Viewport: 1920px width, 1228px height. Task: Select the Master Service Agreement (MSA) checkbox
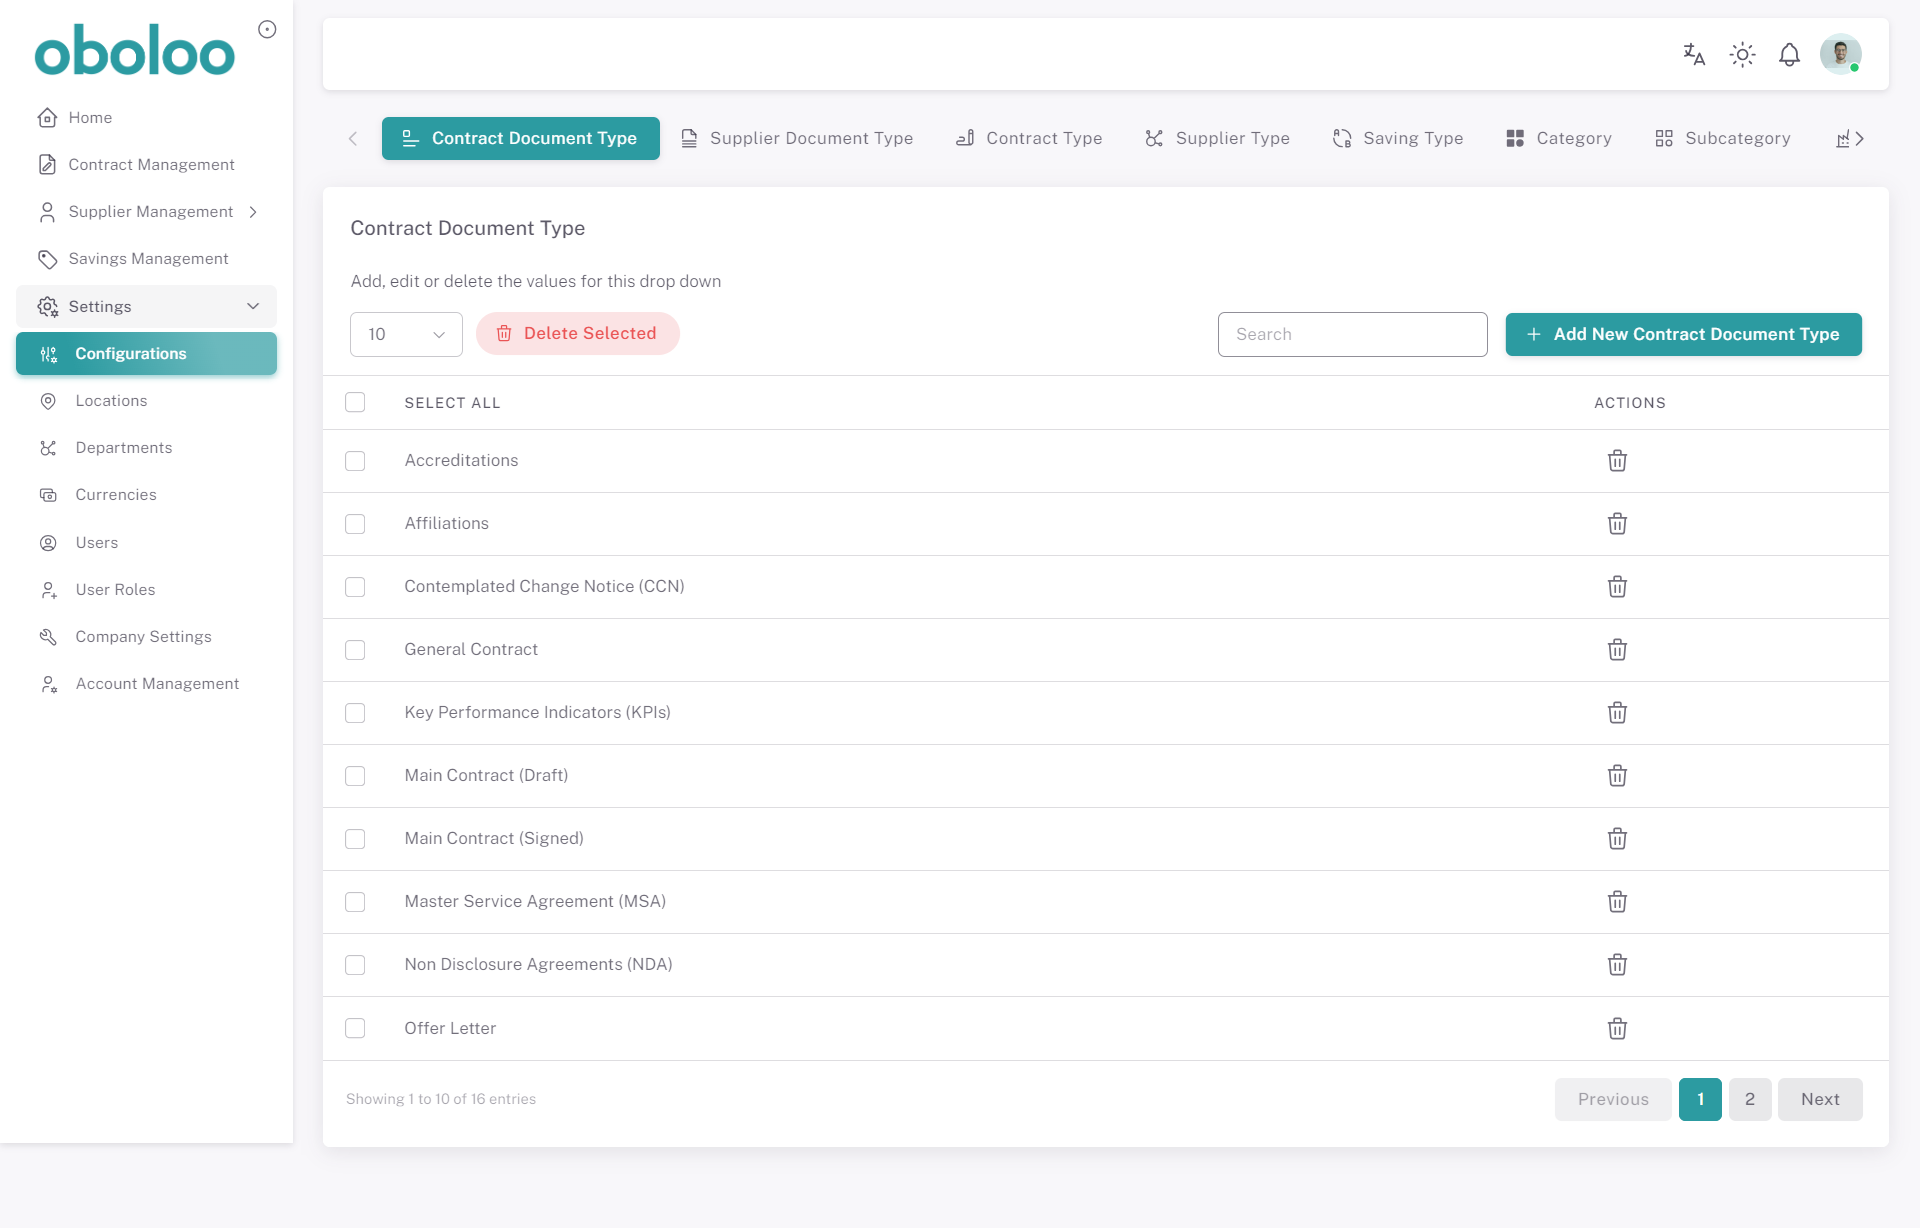click(x=355, y=902)
